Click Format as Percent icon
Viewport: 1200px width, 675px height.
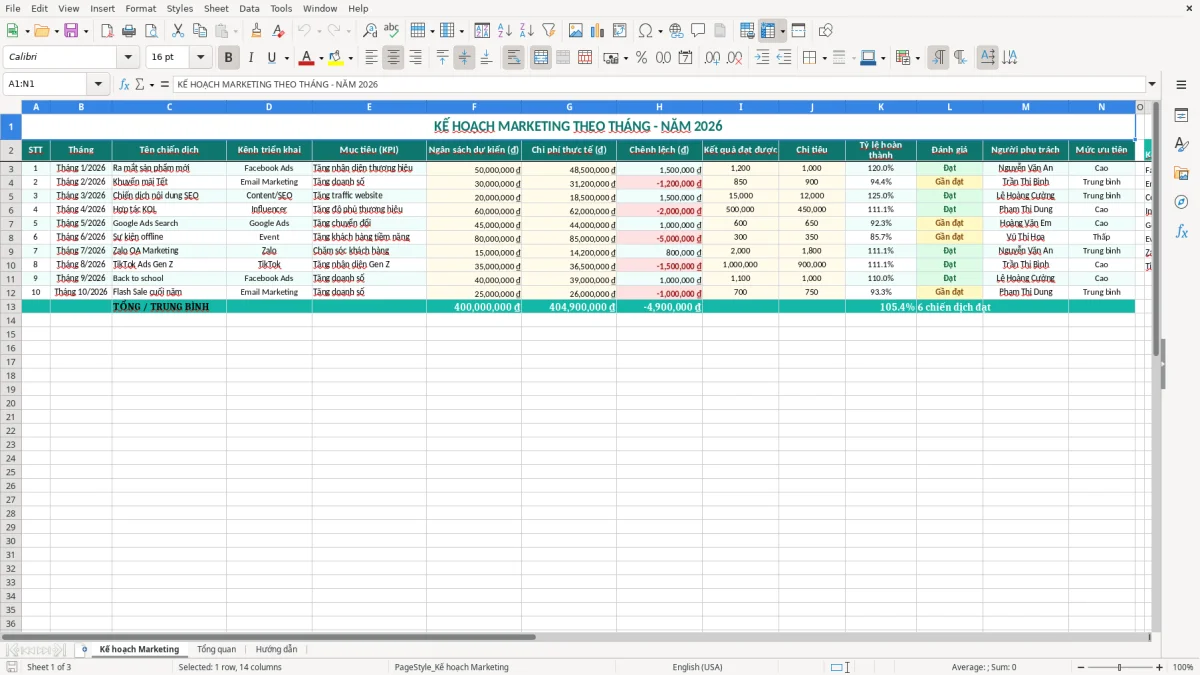click(641, 58)
